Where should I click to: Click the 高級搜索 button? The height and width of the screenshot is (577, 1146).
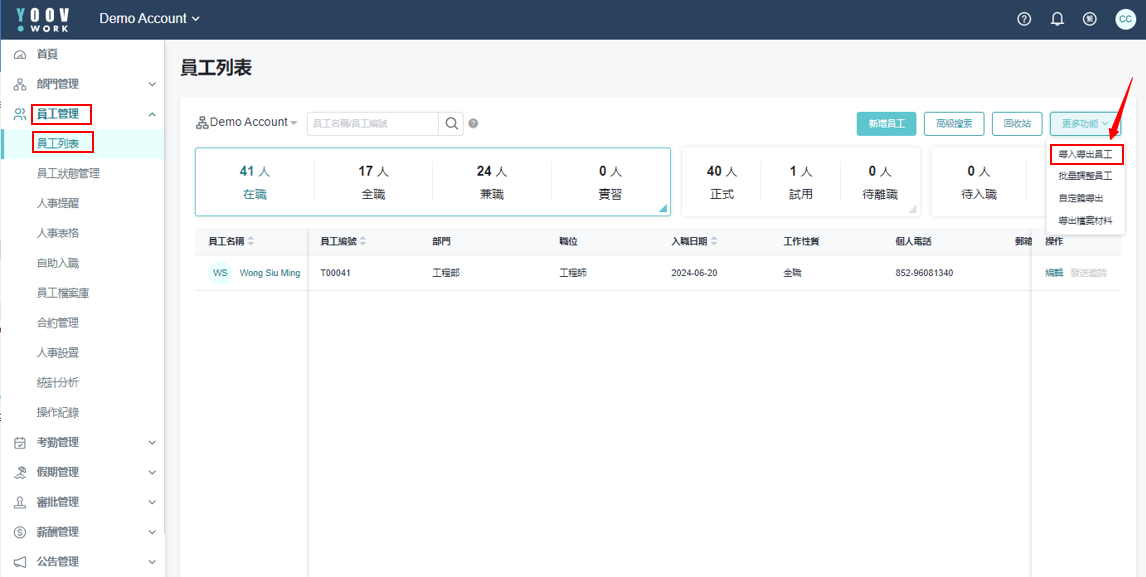(x=954, y=124)
